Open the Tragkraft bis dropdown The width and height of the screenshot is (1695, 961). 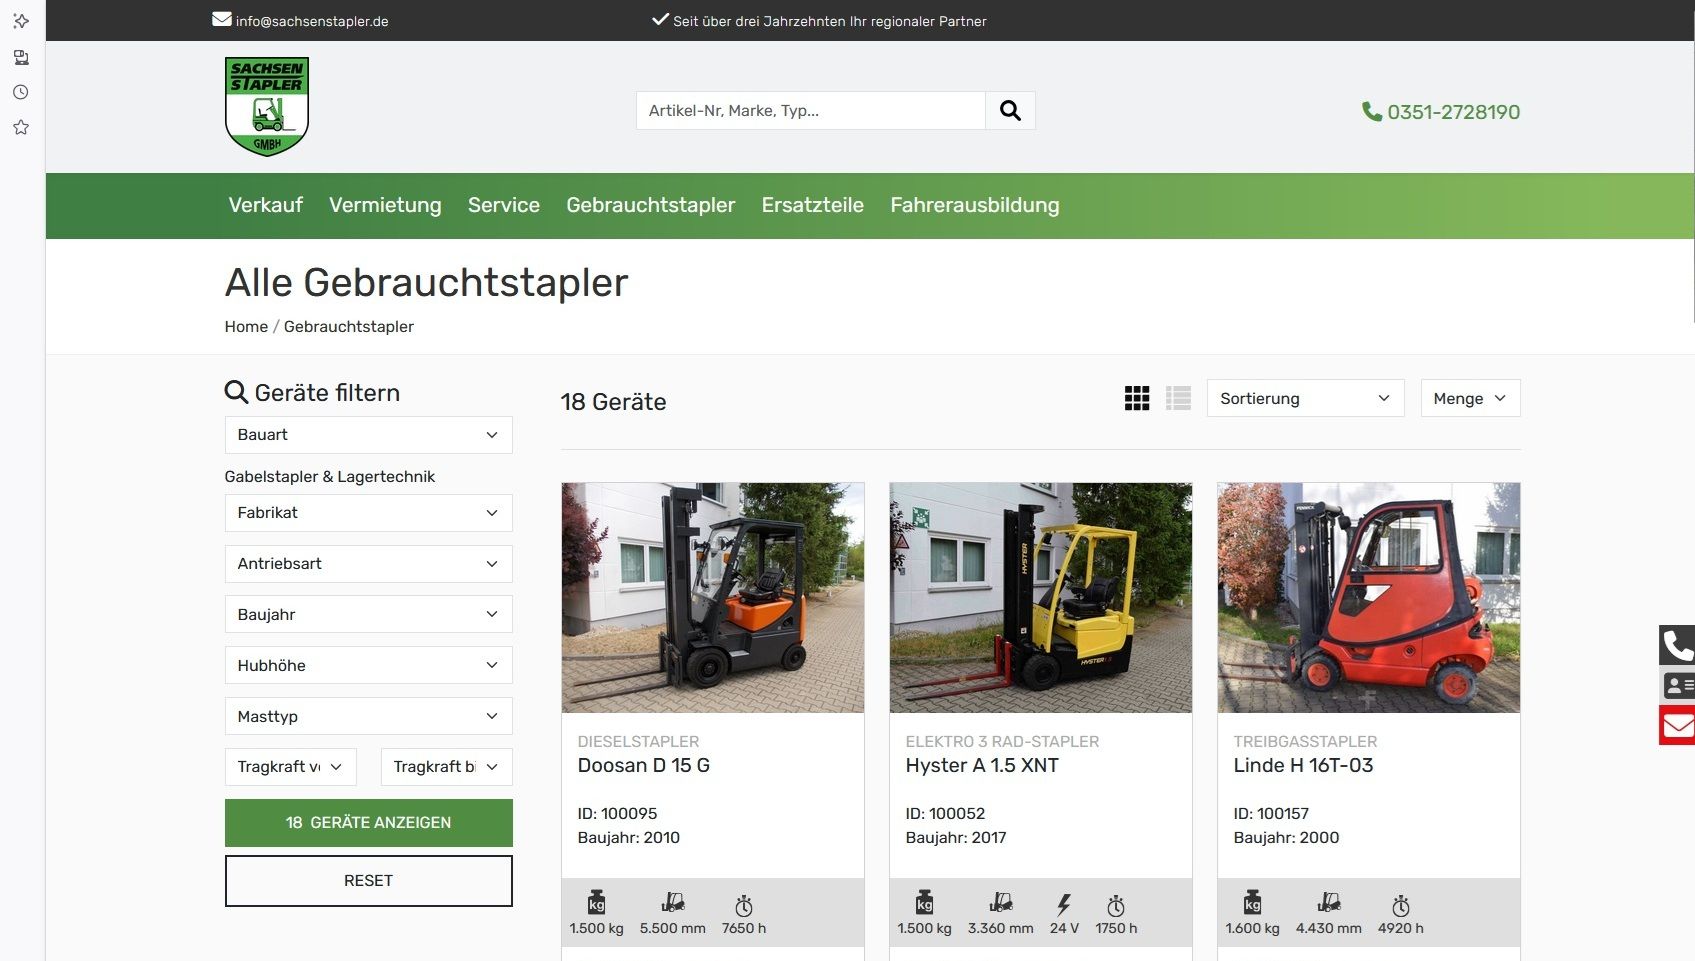(x=446, y=767)
